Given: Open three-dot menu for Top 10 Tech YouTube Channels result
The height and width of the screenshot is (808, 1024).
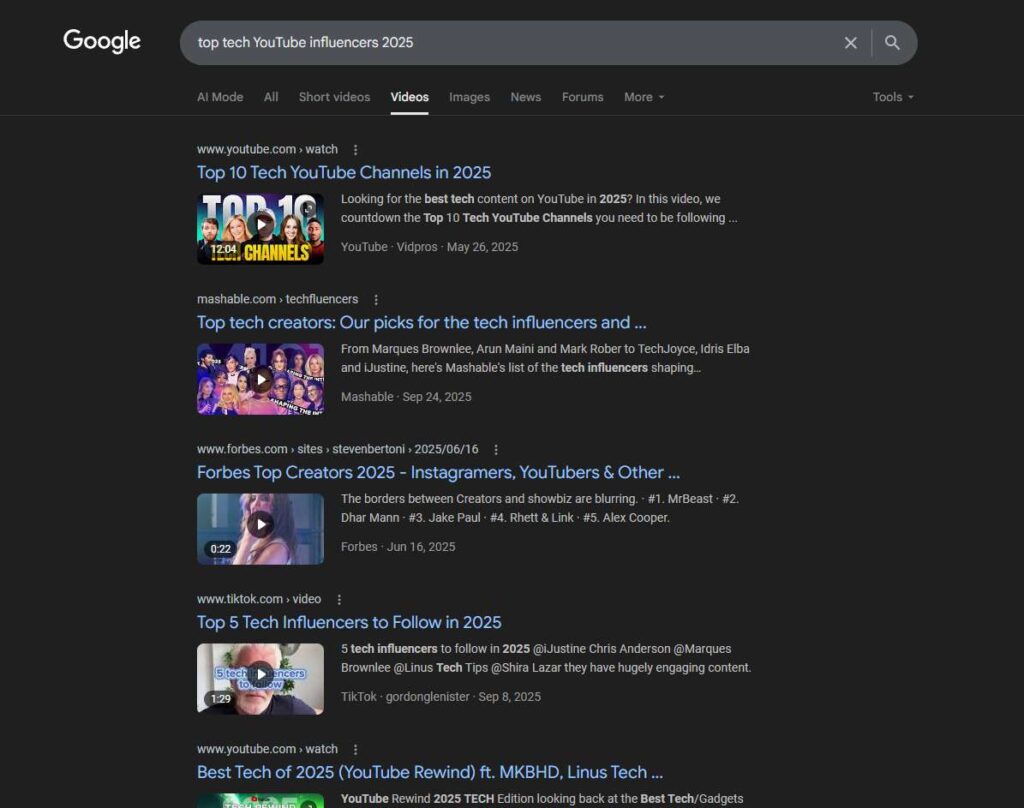Looking at the screenshot, I should 355,150.
